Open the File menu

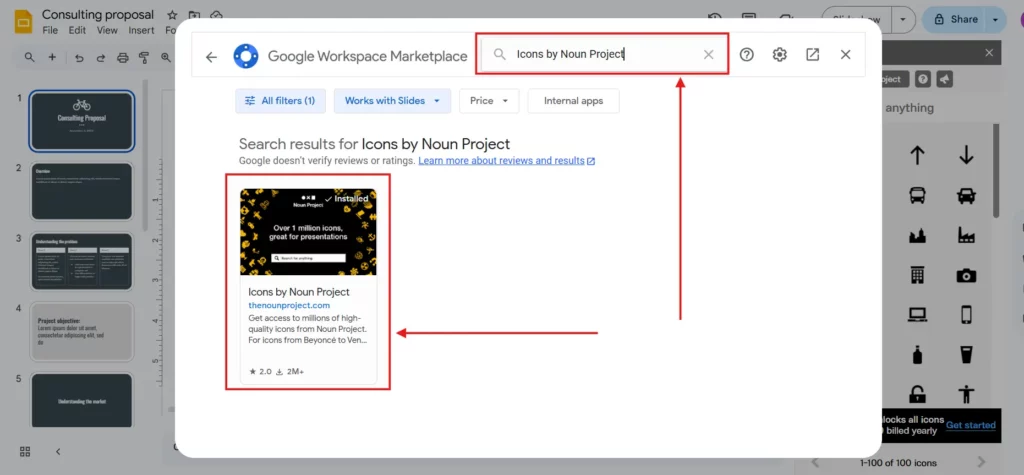coord(50,31)
